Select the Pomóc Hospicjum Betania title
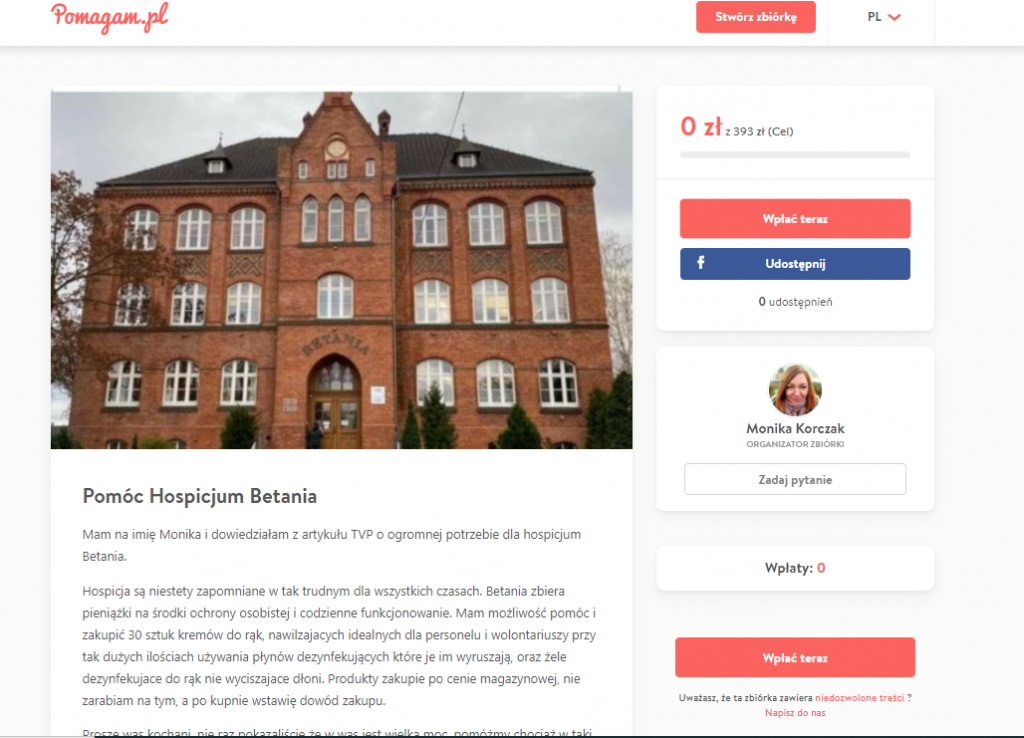Screen dimensions: 1024x738 (199, 496)
